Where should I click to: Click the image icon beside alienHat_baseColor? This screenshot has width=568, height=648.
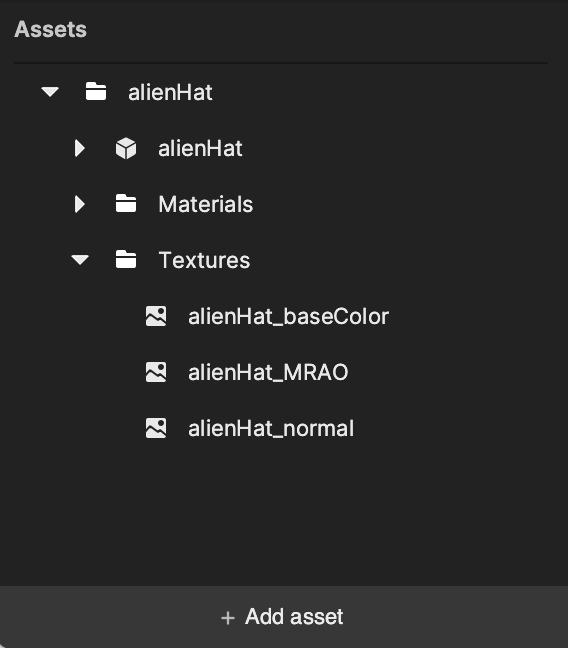pos(156,316)
